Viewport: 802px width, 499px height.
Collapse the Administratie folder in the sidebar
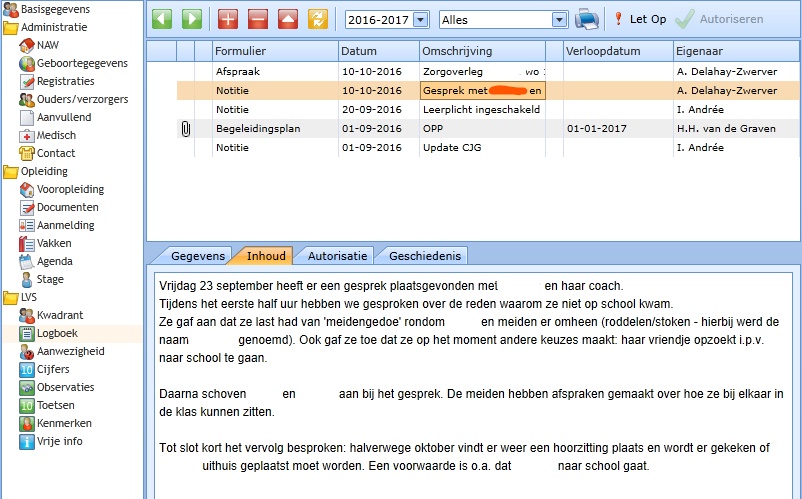point(11,27)
